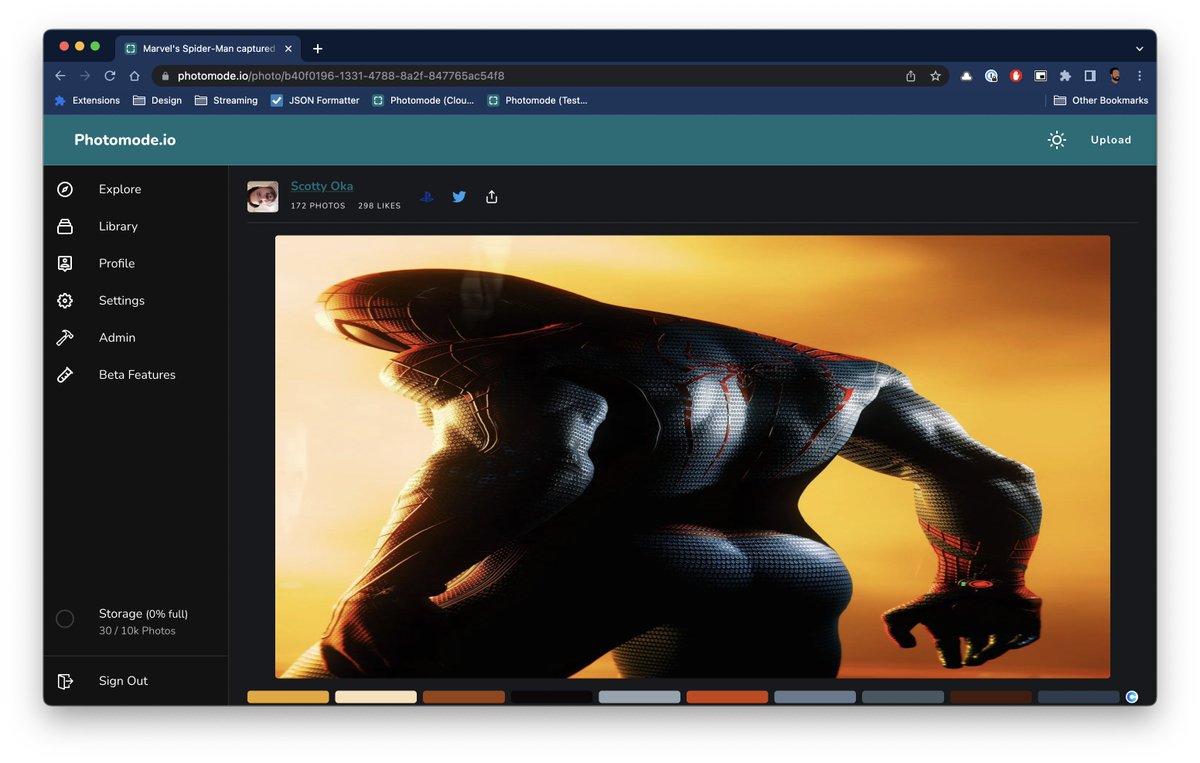1200x763 pixels.
Task: Click the Upload button
Action: 1110,140
